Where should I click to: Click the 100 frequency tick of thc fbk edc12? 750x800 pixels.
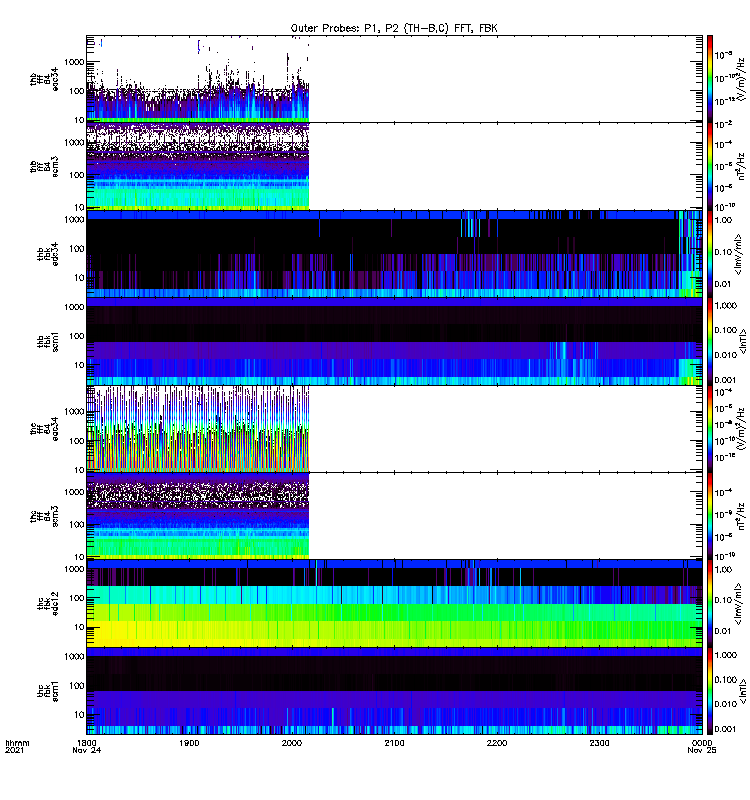[77, 598]
